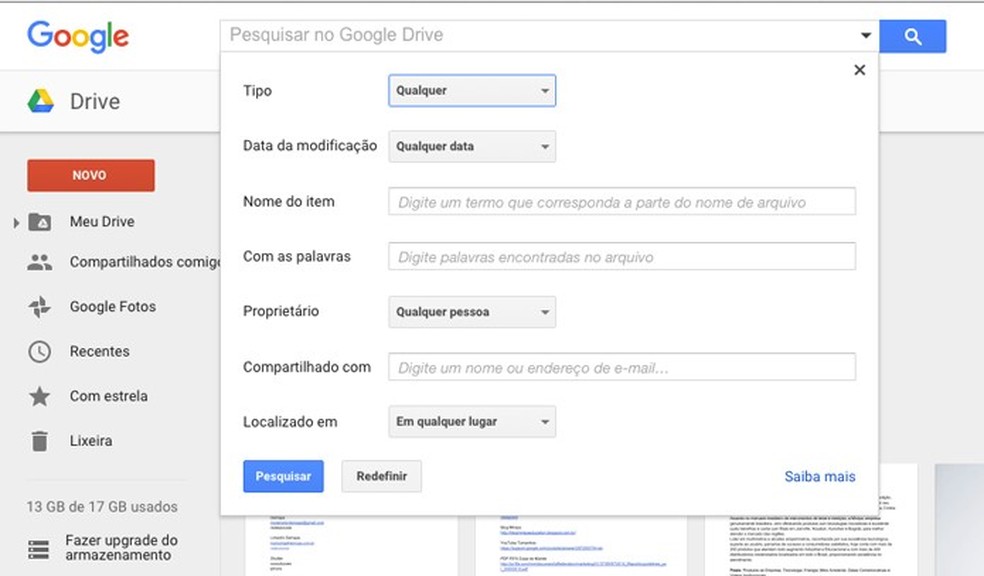Click the Google Fotos pinwheel icon

[40, 307]
